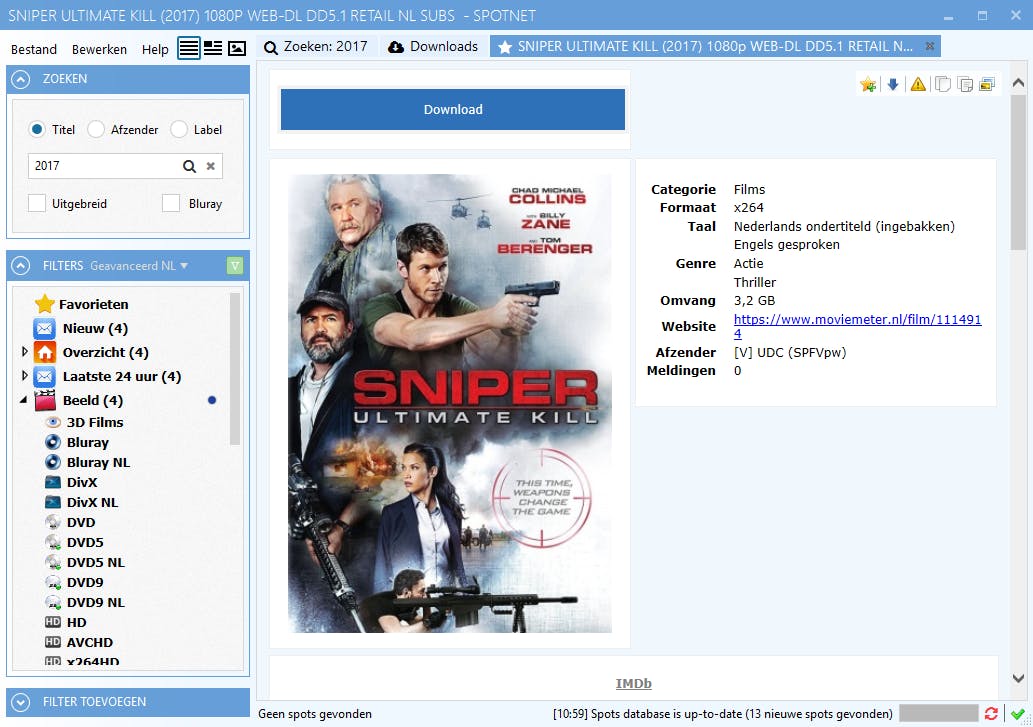Select the Titel radio button
This screenshot has height=727, width=1033.
coord(37,129)
